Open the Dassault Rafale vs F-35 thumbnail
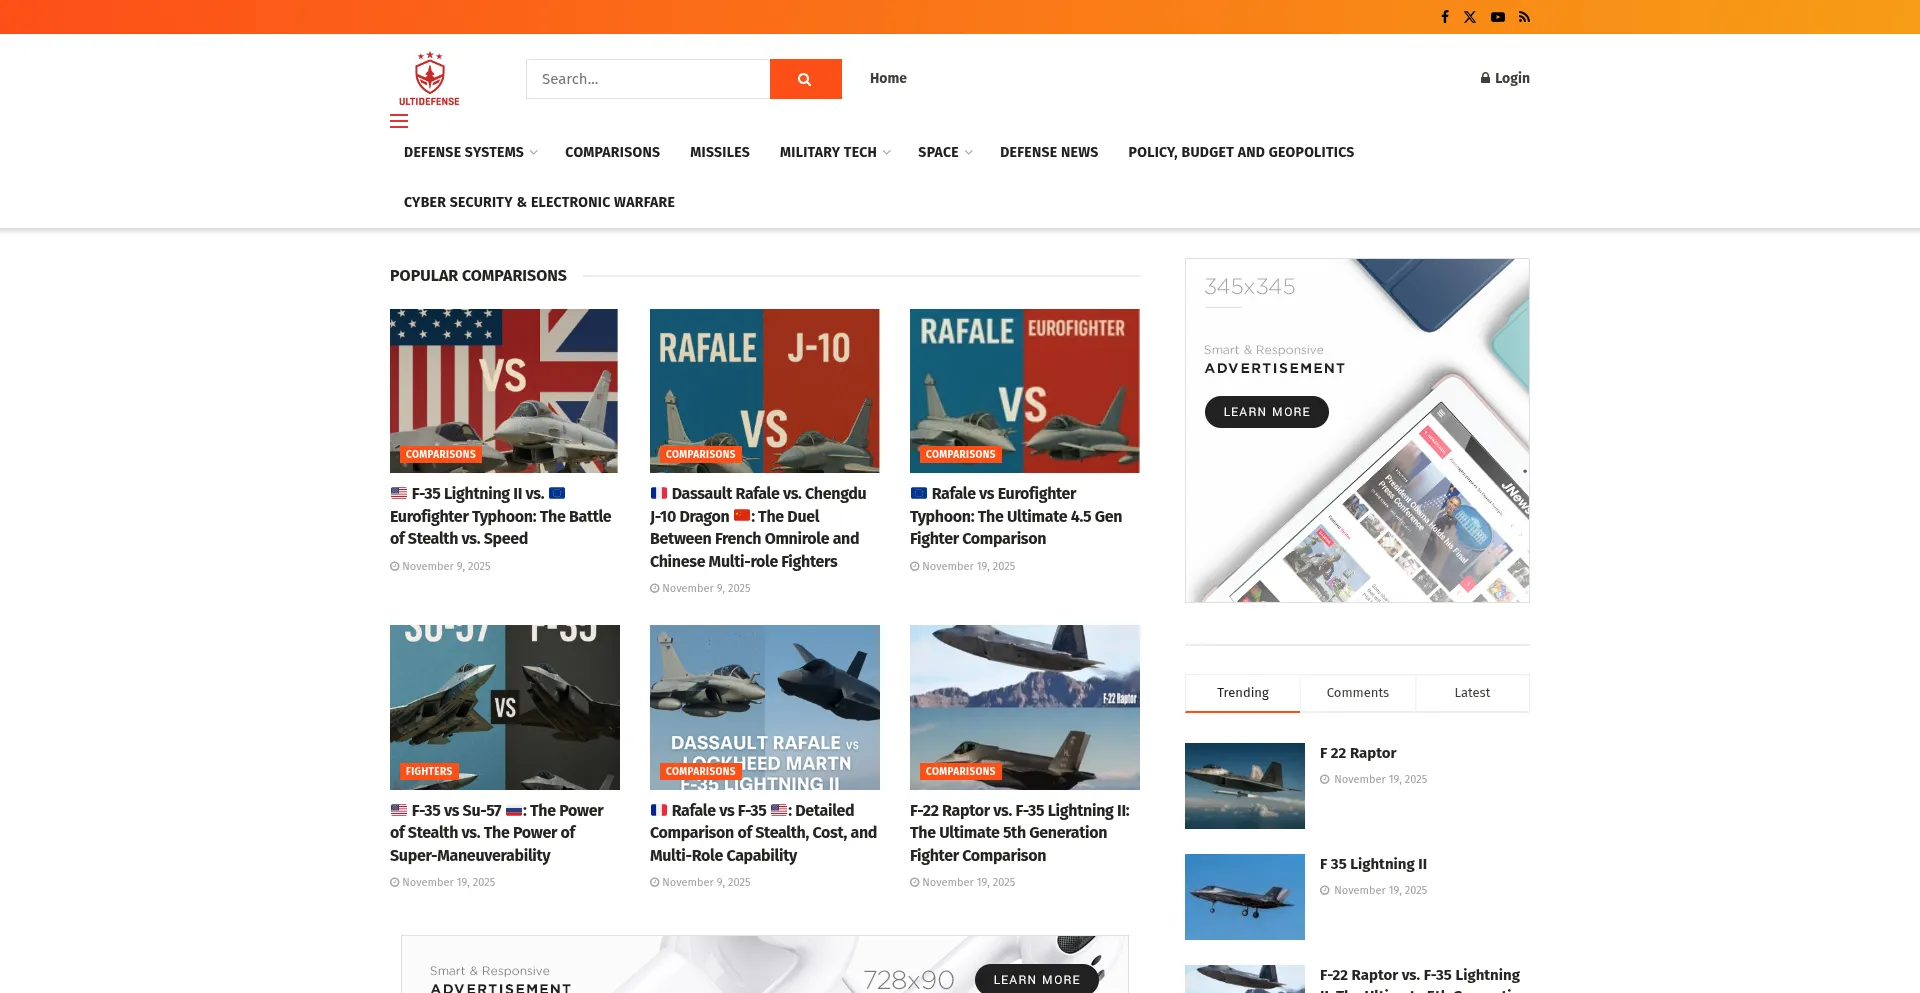 [x=765, y=707]
